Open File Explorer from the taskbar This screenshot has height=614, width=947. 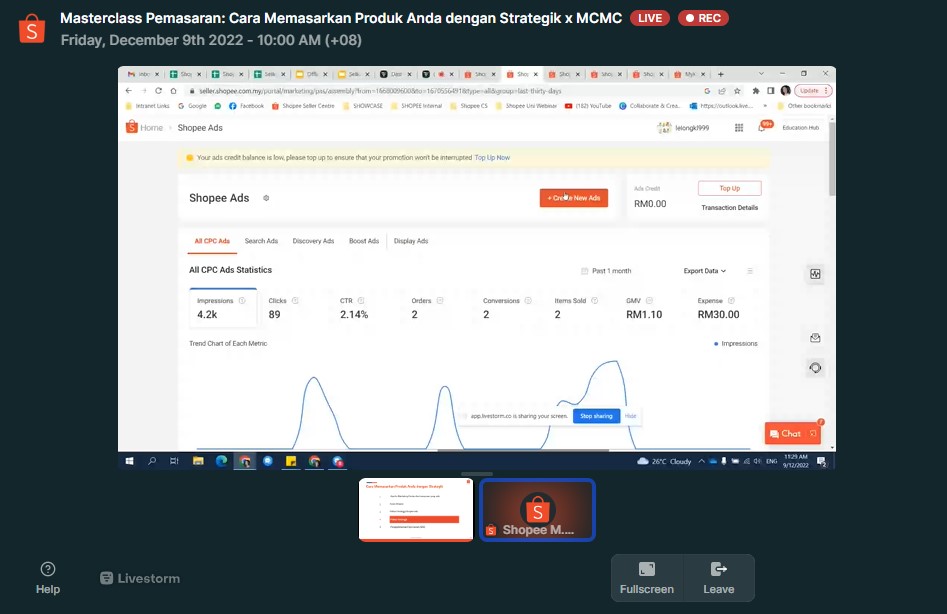click(198, 461)
